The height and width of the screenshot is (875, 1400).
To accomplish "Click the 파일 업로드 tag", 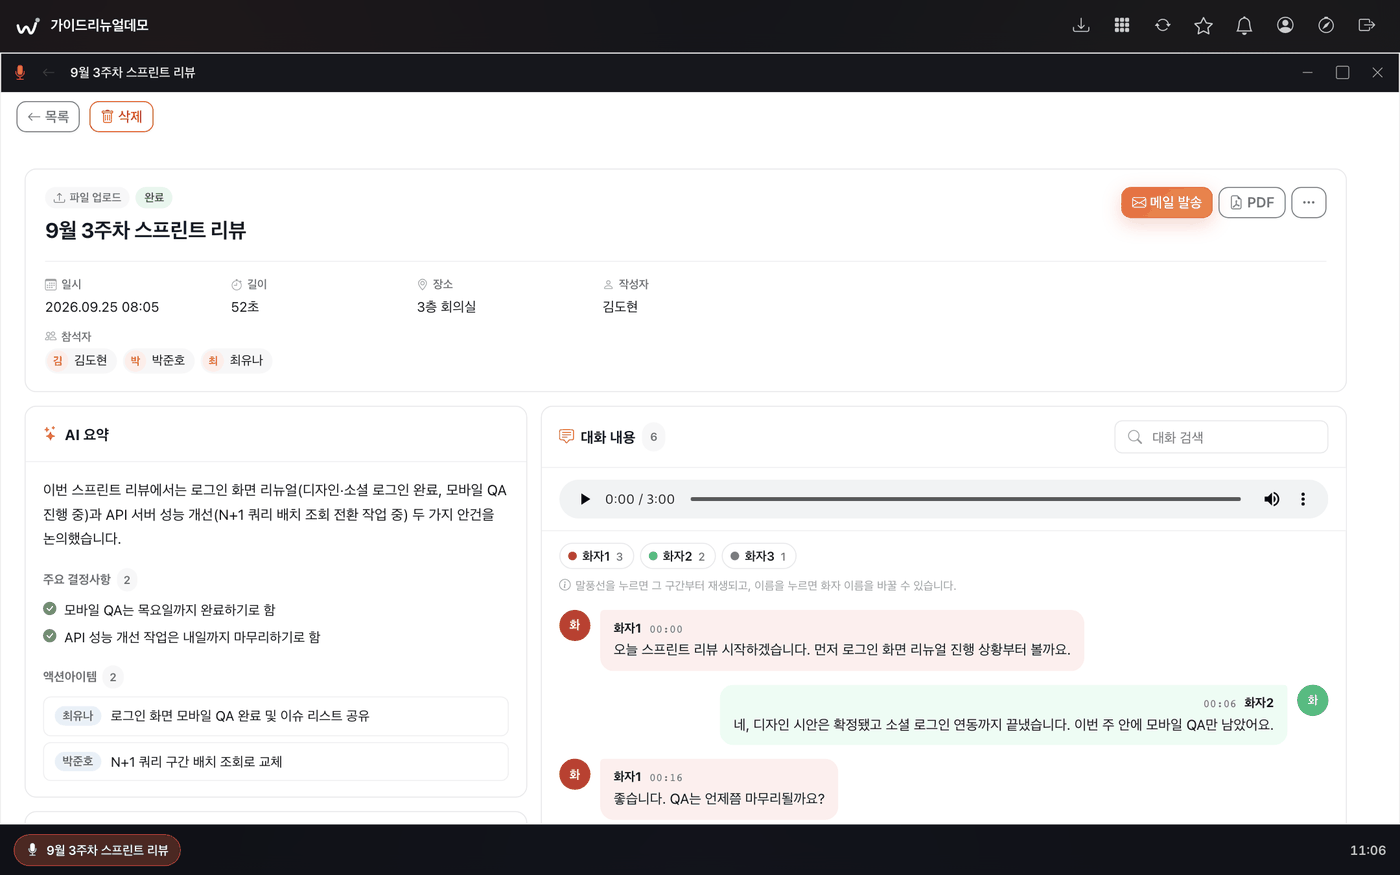I will [x=87, y=197].
